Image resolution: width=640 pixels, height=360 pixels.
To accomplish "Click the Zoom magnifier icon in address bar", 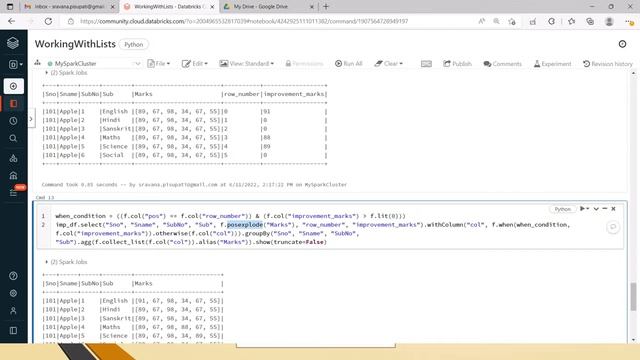I will click(496, 21).
